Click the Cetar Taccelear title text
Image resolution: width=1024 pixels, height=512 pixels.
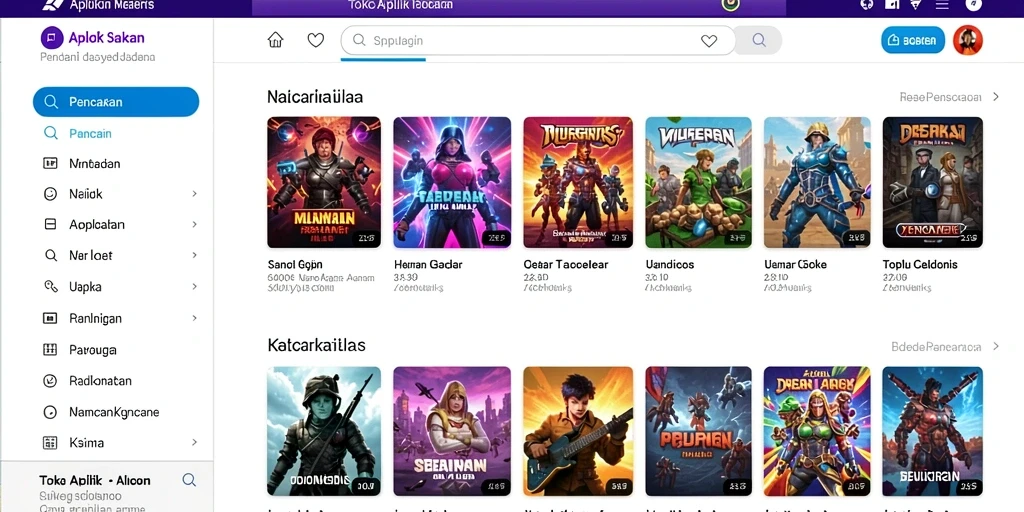pos(566,264)
